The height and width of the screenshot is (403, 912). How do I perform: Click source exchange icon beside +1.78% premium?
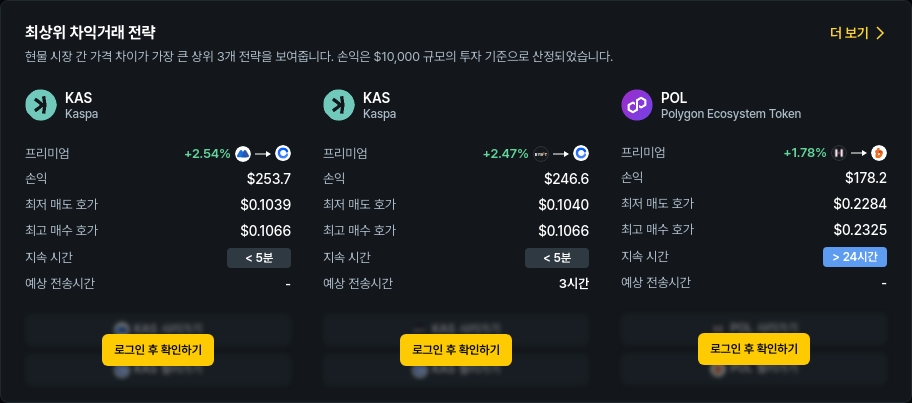(x=839, y=154)
